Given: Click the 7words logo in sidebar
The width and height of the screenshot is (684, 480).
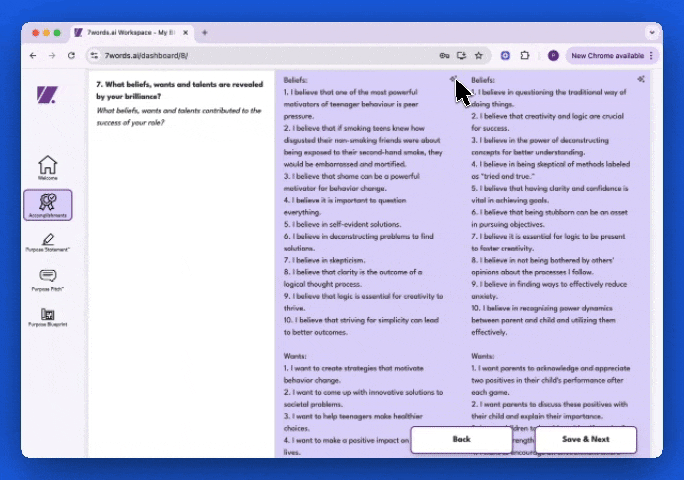Looking at the screenshot, I should point(47,95).
